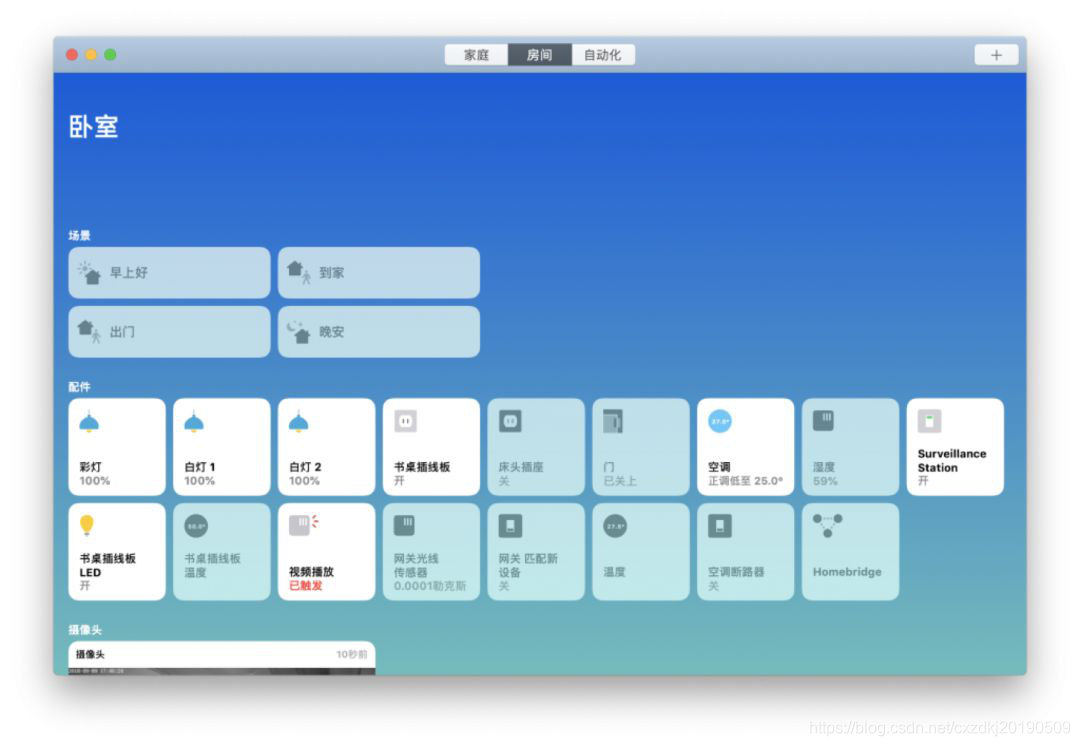The height and width of the screenshot is (746, 1080).
Task: Toggle the 书桌插线板 power strip off
Action: (430, 446)
